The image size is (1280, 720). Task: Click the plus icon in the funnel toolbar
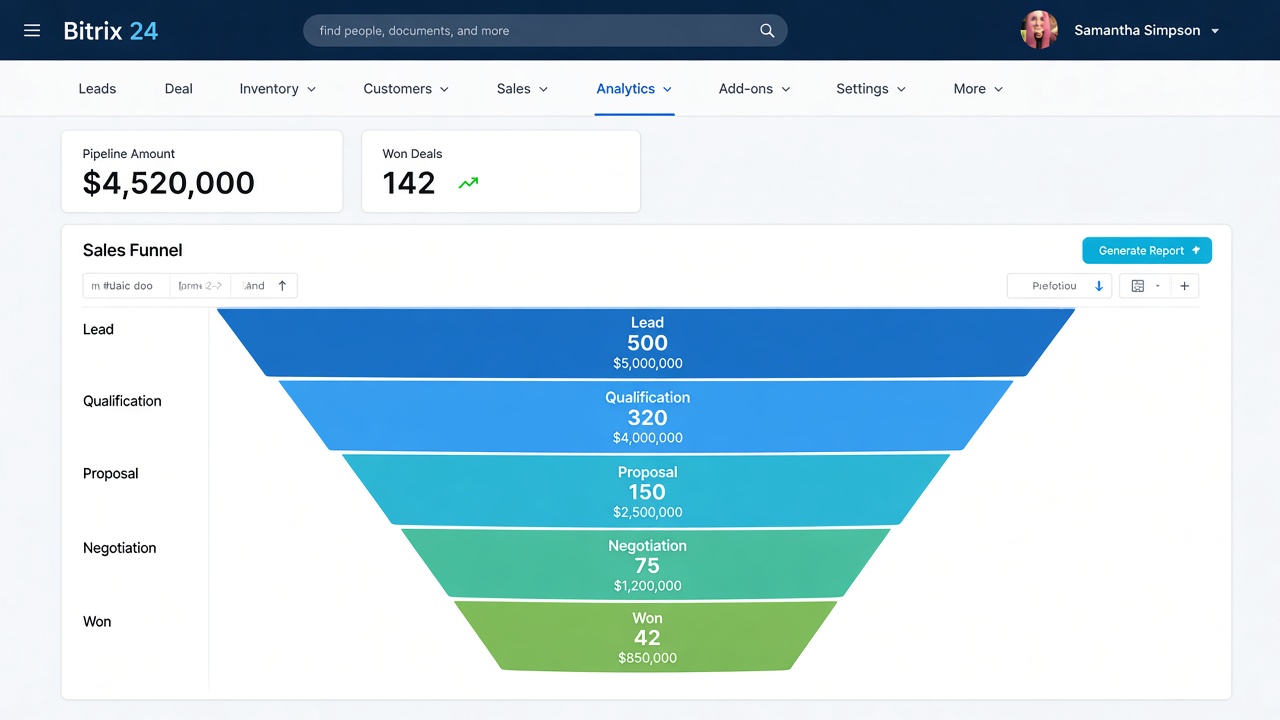point(1184,286)
